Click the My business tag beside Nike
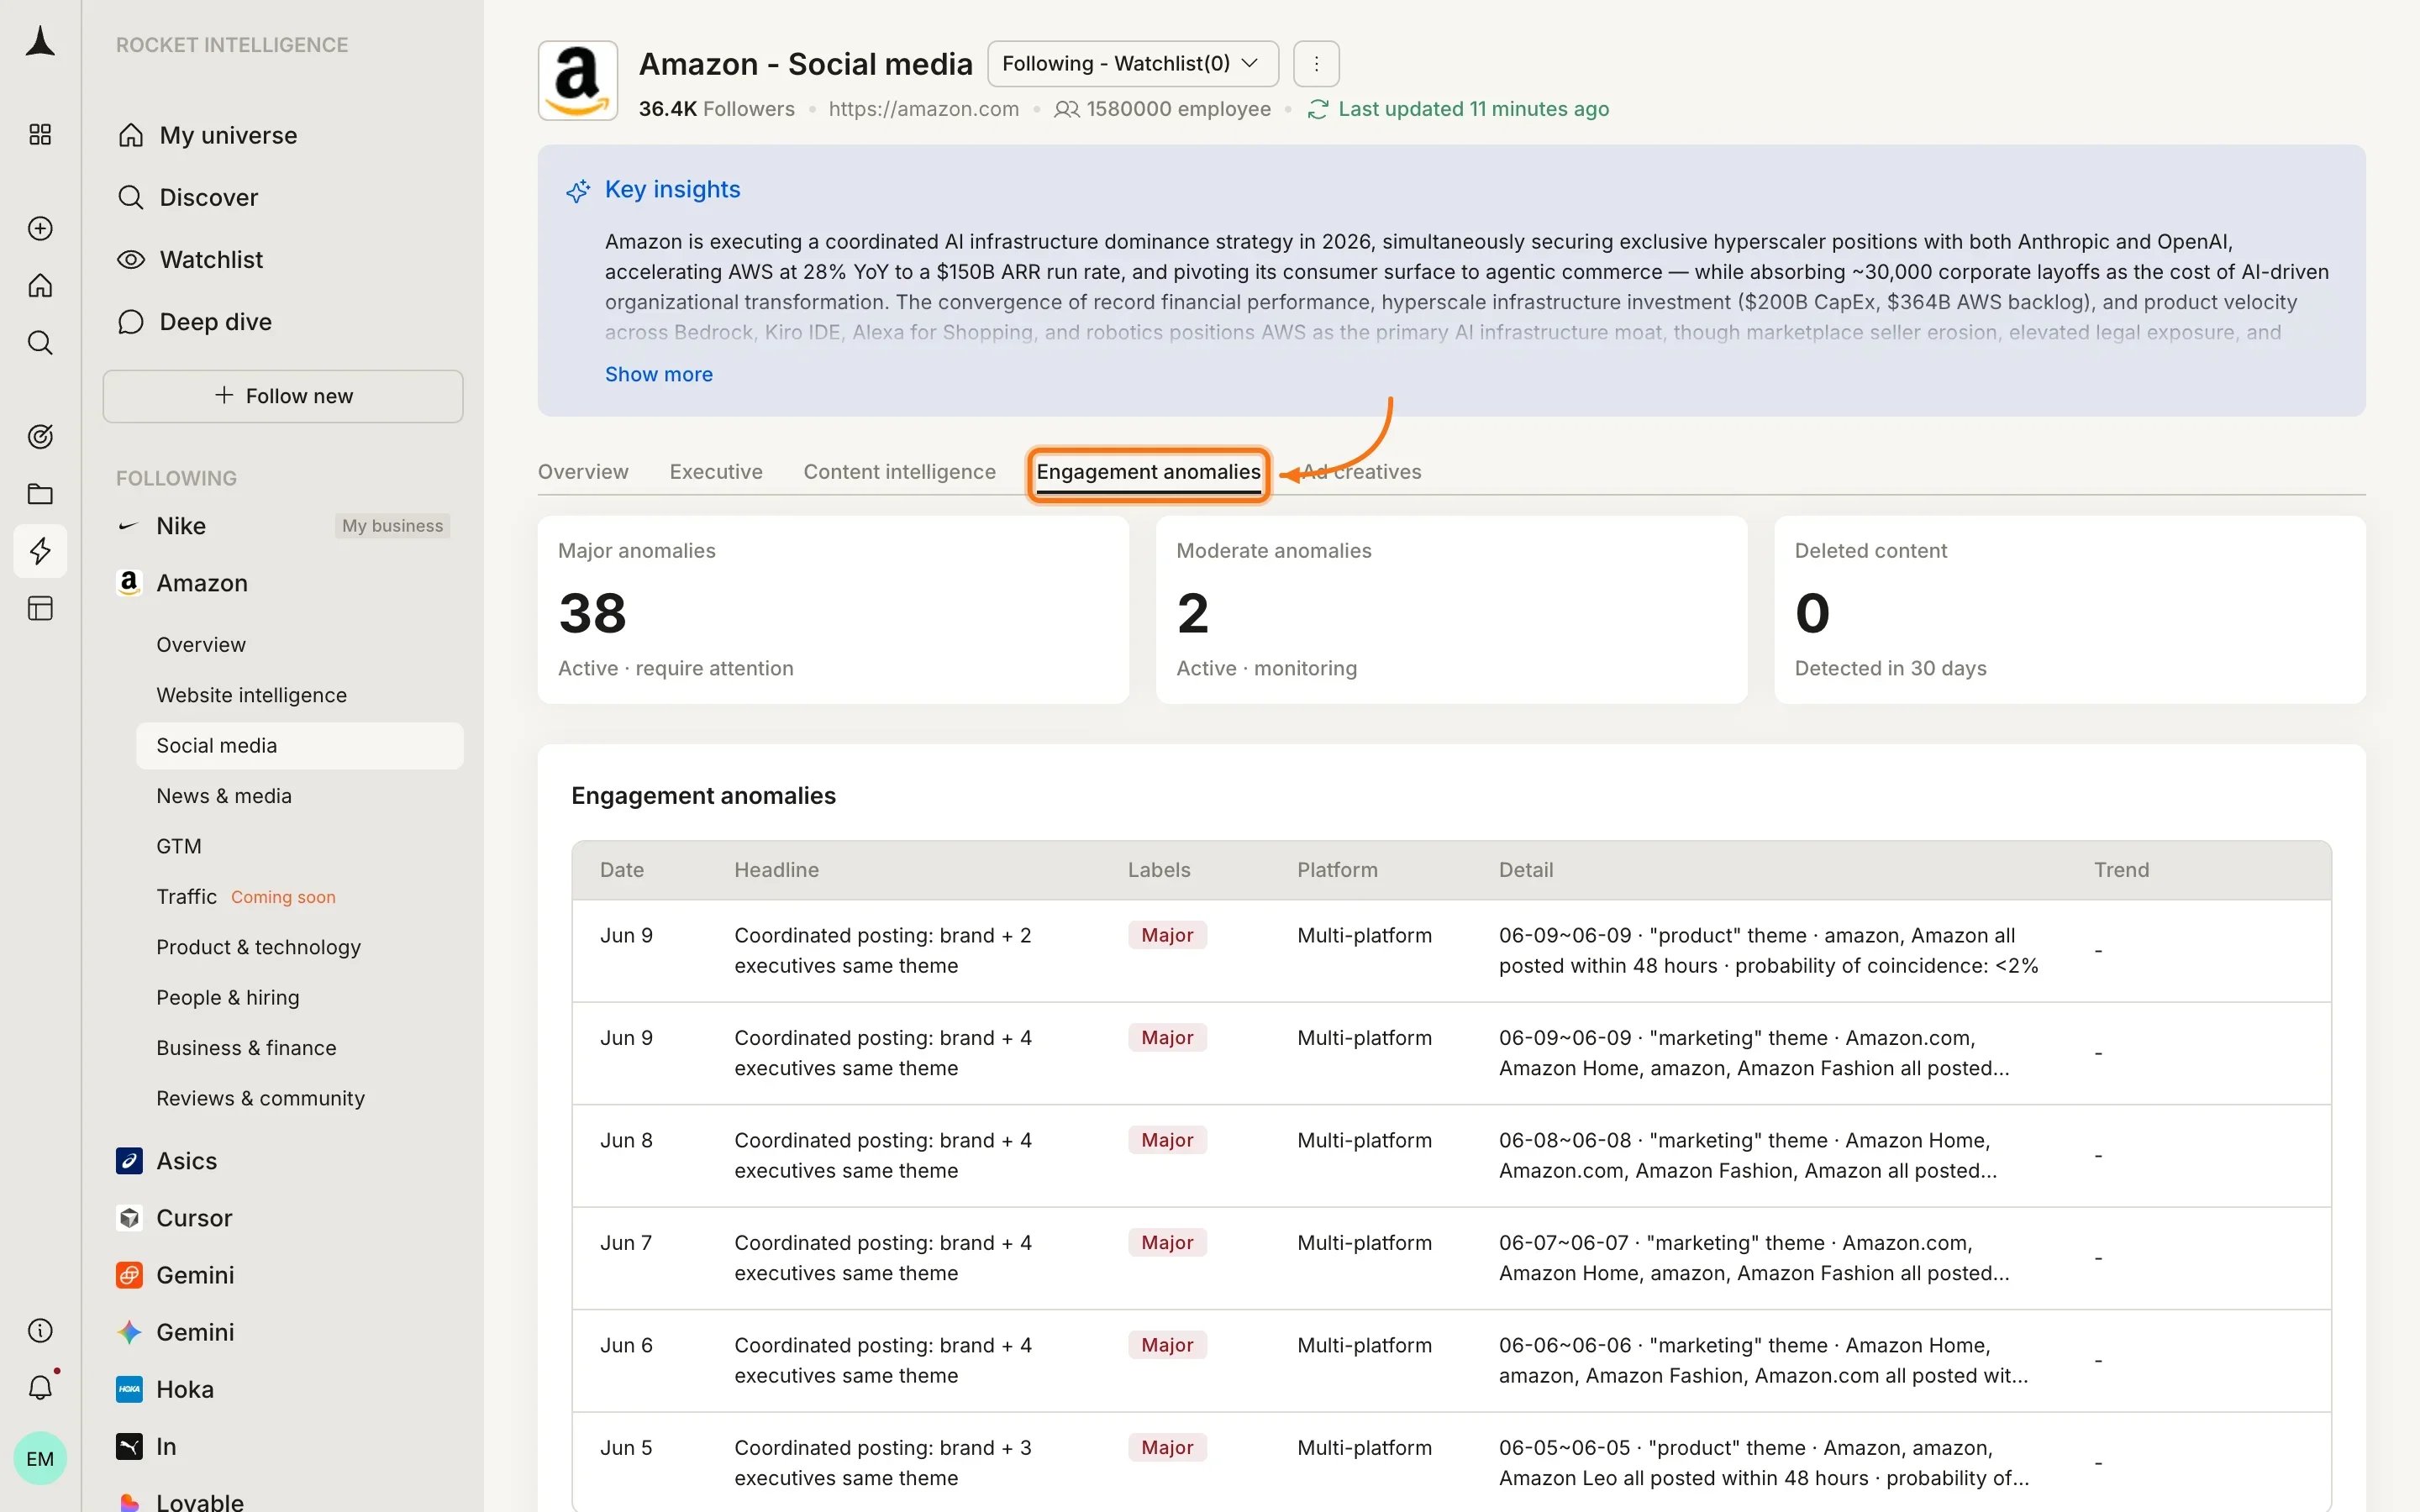2420x1512 pixels. 392,526
